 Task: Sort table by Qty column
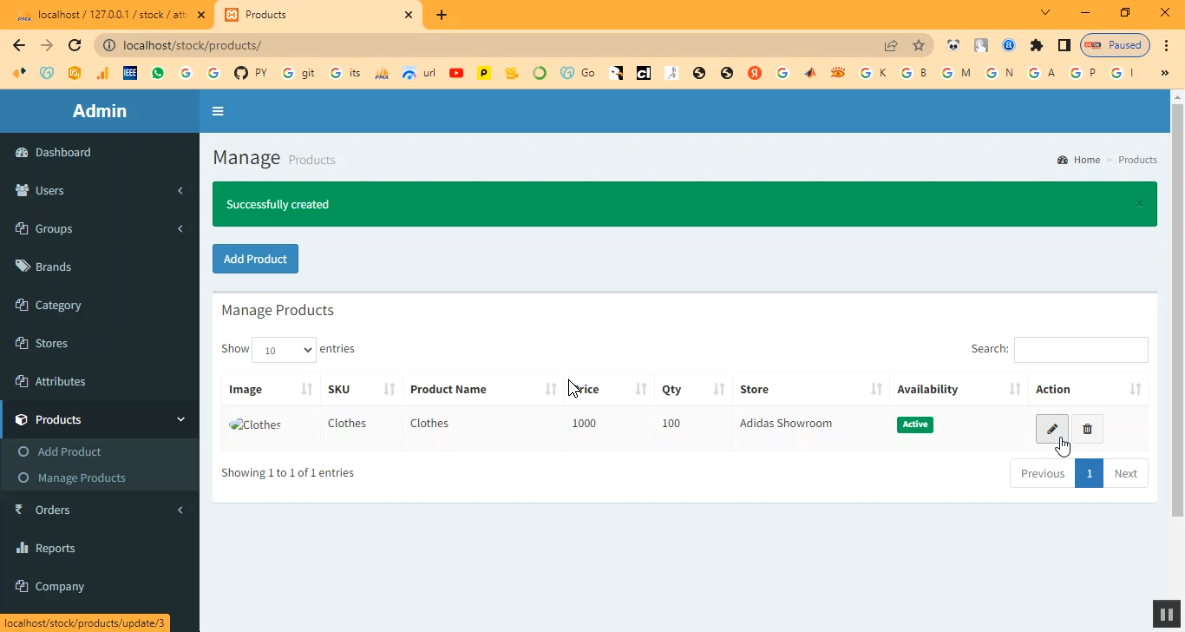coord(692,389)
